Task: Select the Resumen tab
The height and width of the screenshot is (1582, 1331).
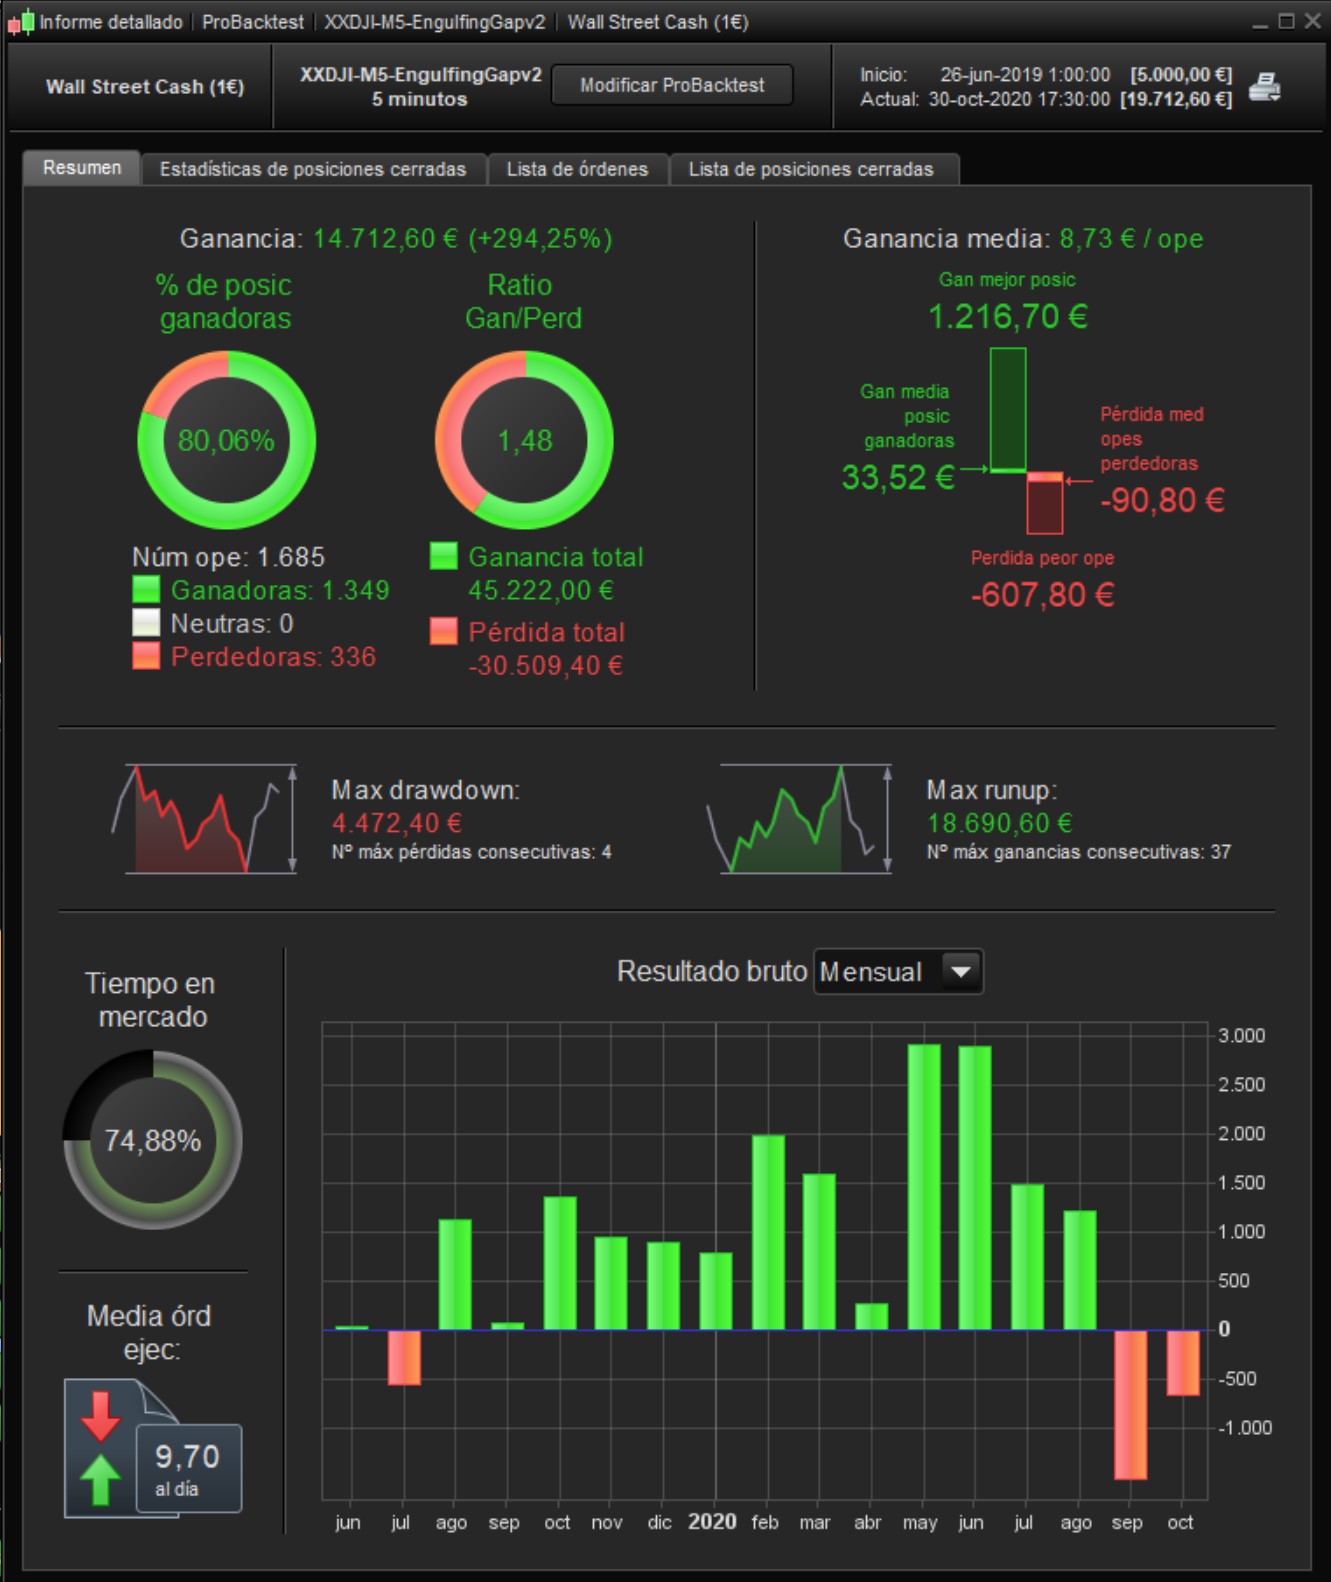Action: [x=82, y=168]
